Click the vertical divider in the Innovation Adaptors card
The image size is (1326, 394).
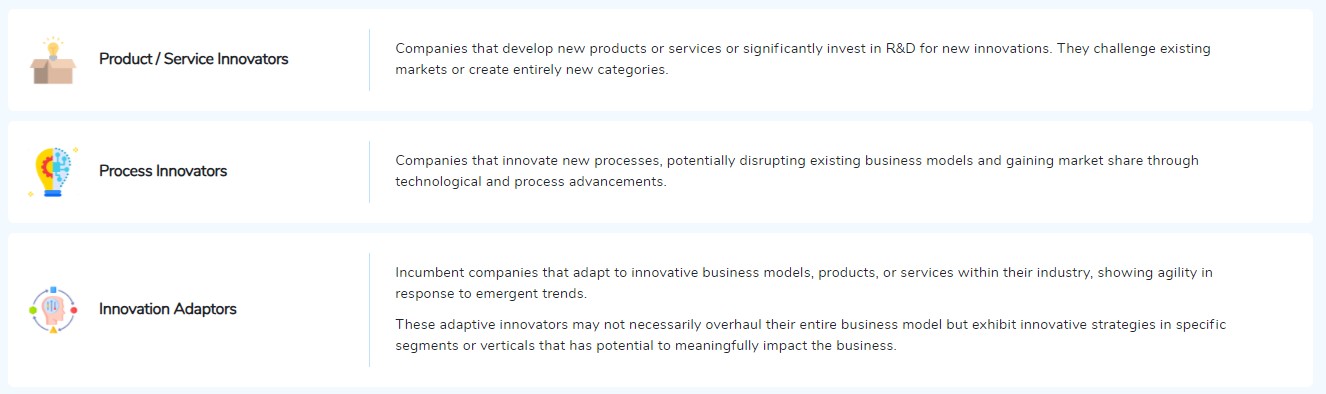click(x=369, y=310)
